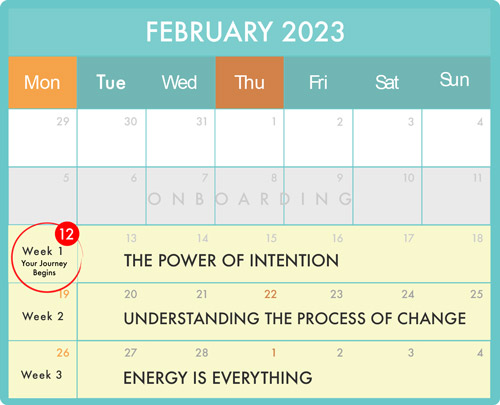
Task: Select the Week 2 label
Action: tap(43, 316)
